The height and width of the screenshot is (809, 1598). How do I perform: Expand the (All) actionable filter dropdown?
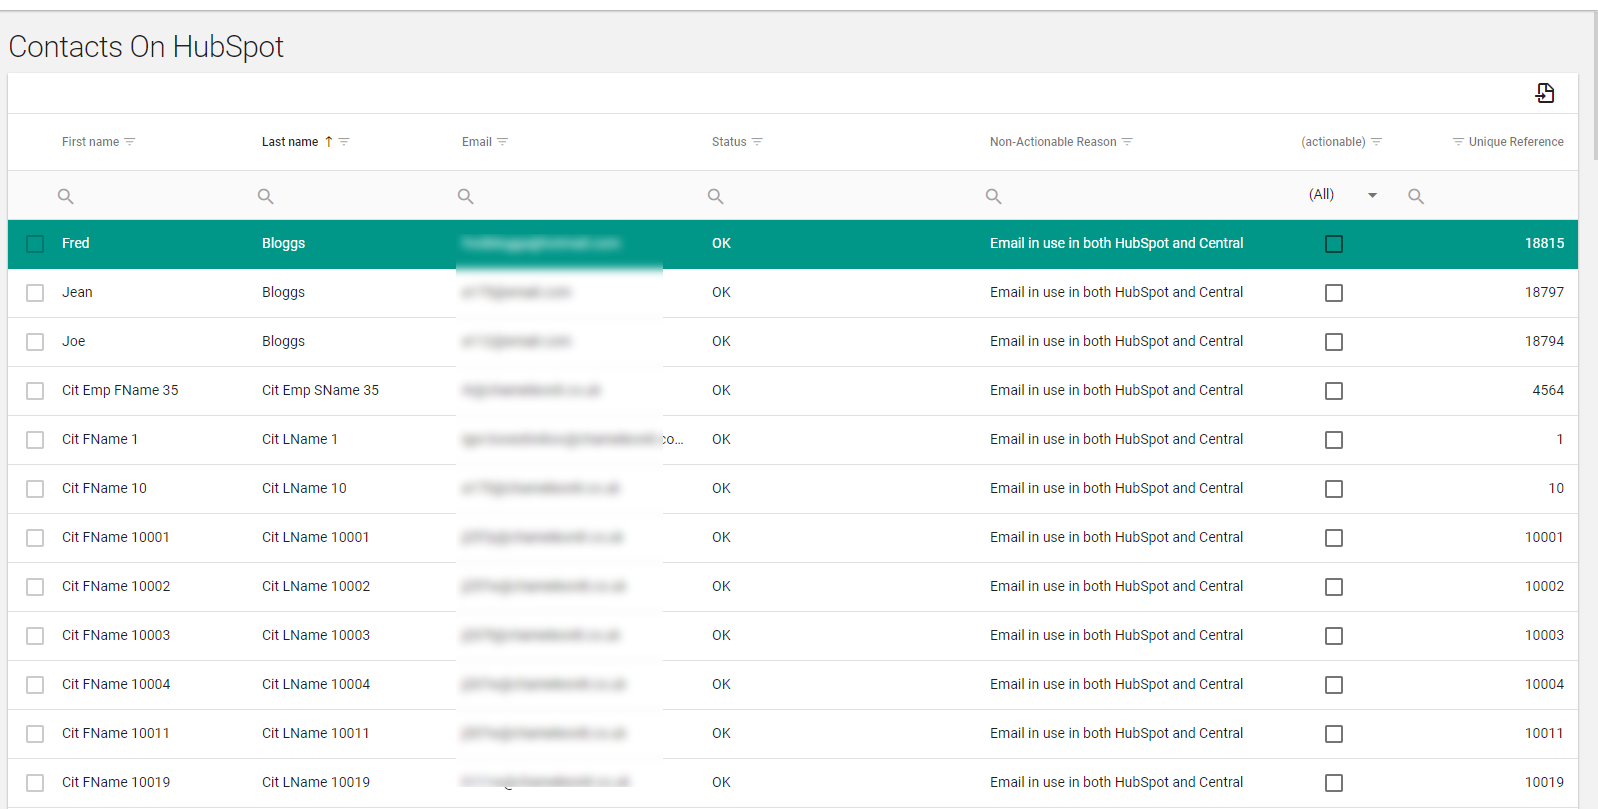pos(1372,195)
